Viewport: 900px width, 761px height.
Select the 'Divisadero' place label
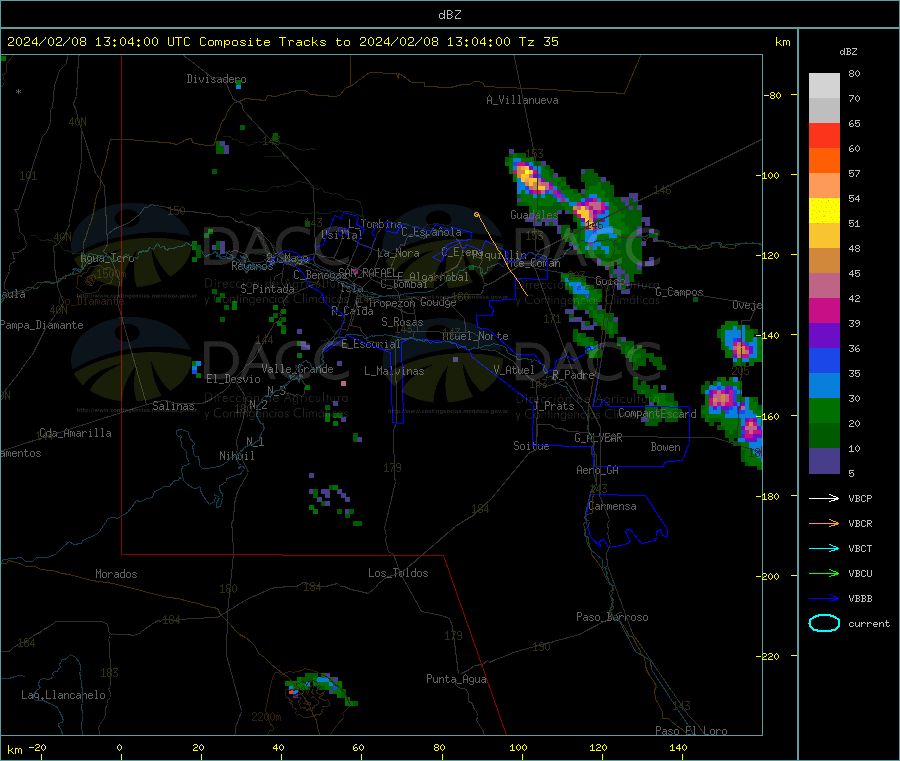click(x=216, y=79)
